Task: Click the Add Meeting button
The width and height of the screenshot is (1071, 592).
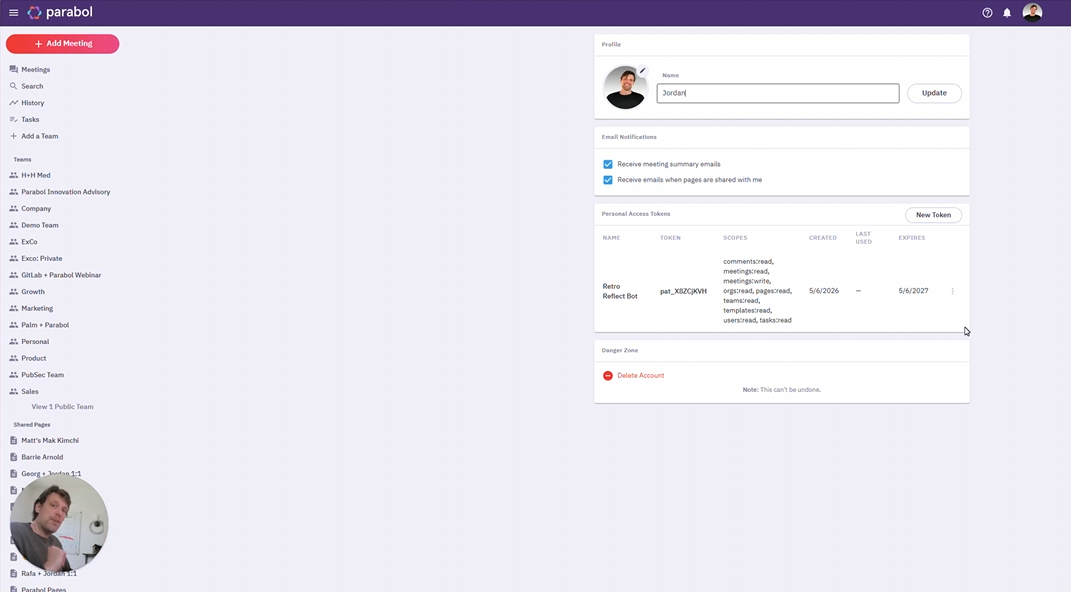Action: click(63, 44)
